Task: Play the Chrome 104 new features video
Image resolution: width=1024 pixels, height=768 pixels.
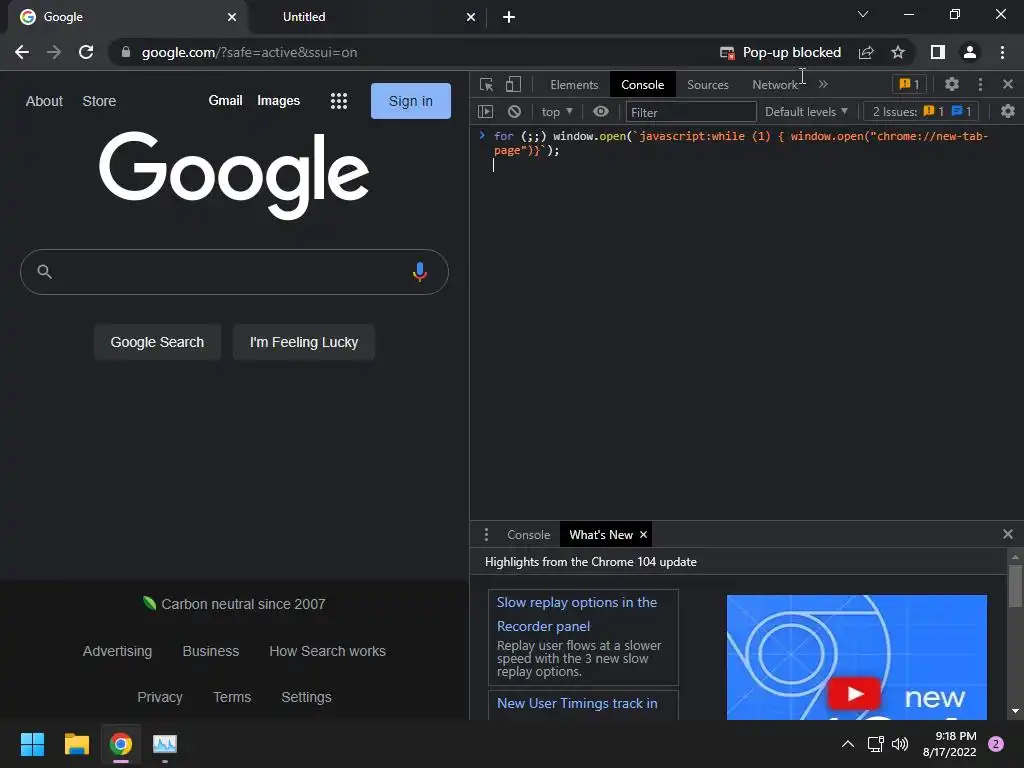Action: (854, 694)
